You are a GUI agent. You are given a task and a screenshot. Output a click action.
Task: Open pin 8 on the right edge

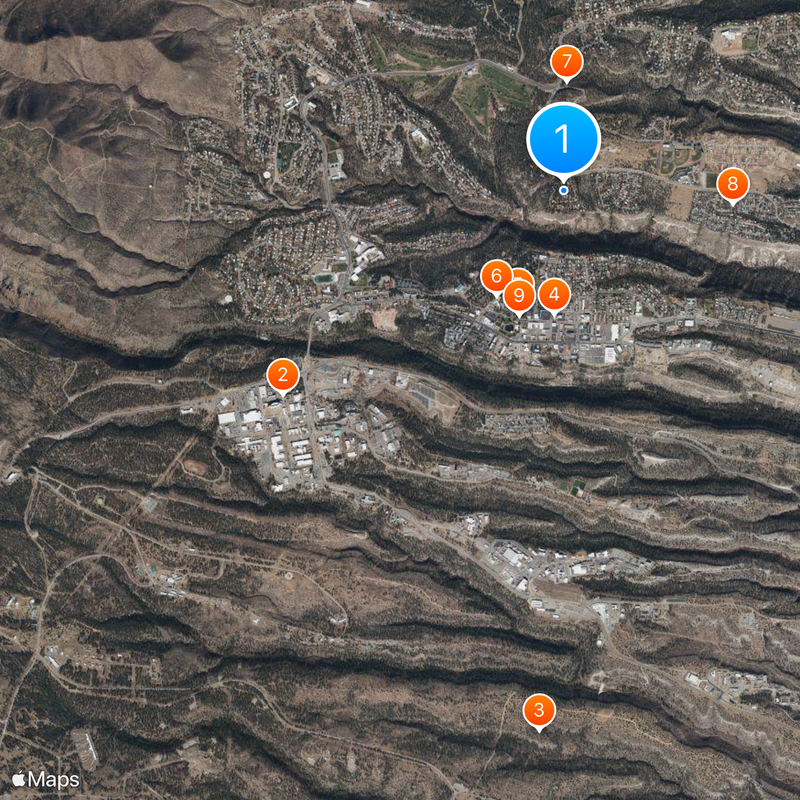733,182
